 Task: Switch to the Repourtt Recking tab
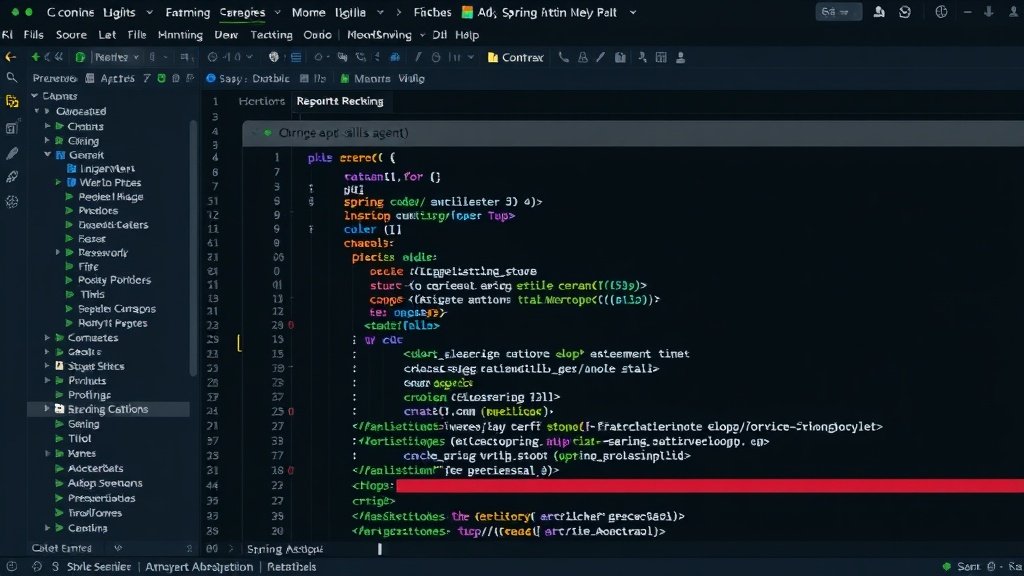click(340, 101)
